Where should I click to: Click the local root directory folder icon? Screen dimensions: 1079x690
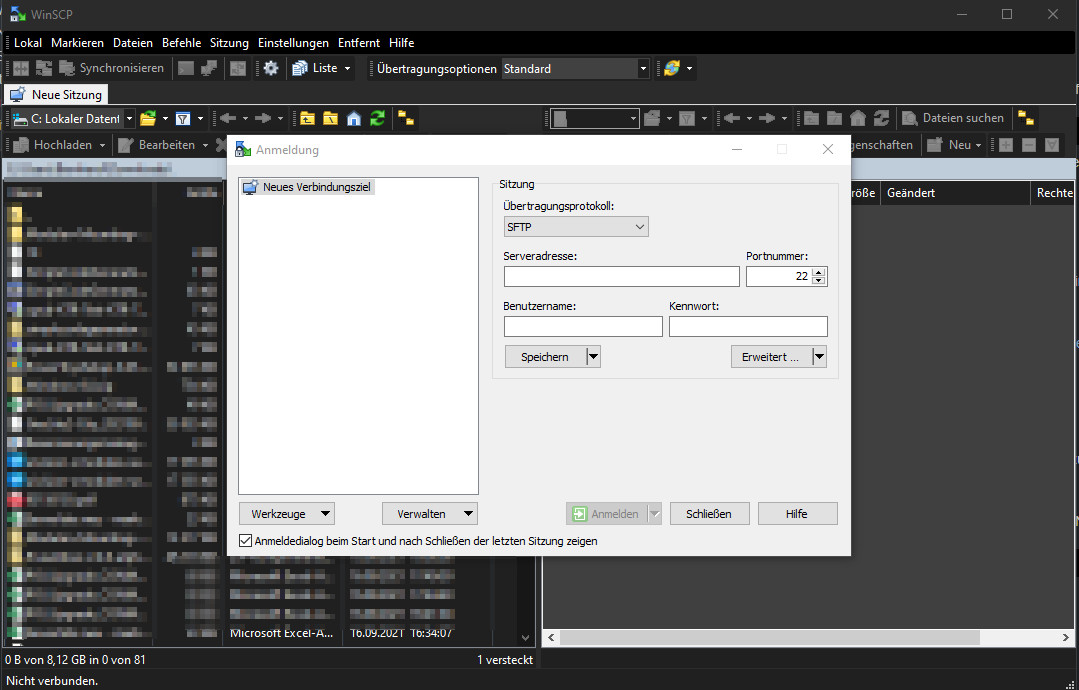pos(330,119)
